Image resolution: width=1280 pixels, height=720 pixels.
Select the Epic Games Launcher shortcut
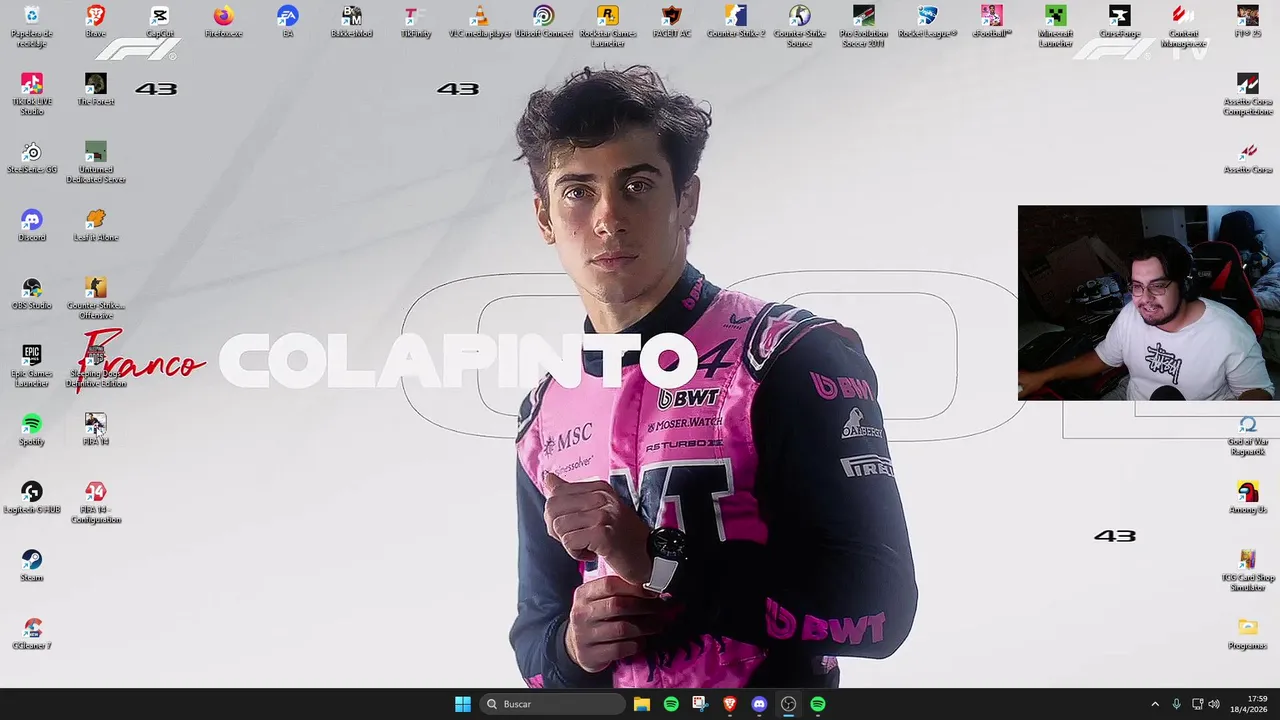point(31,366)
